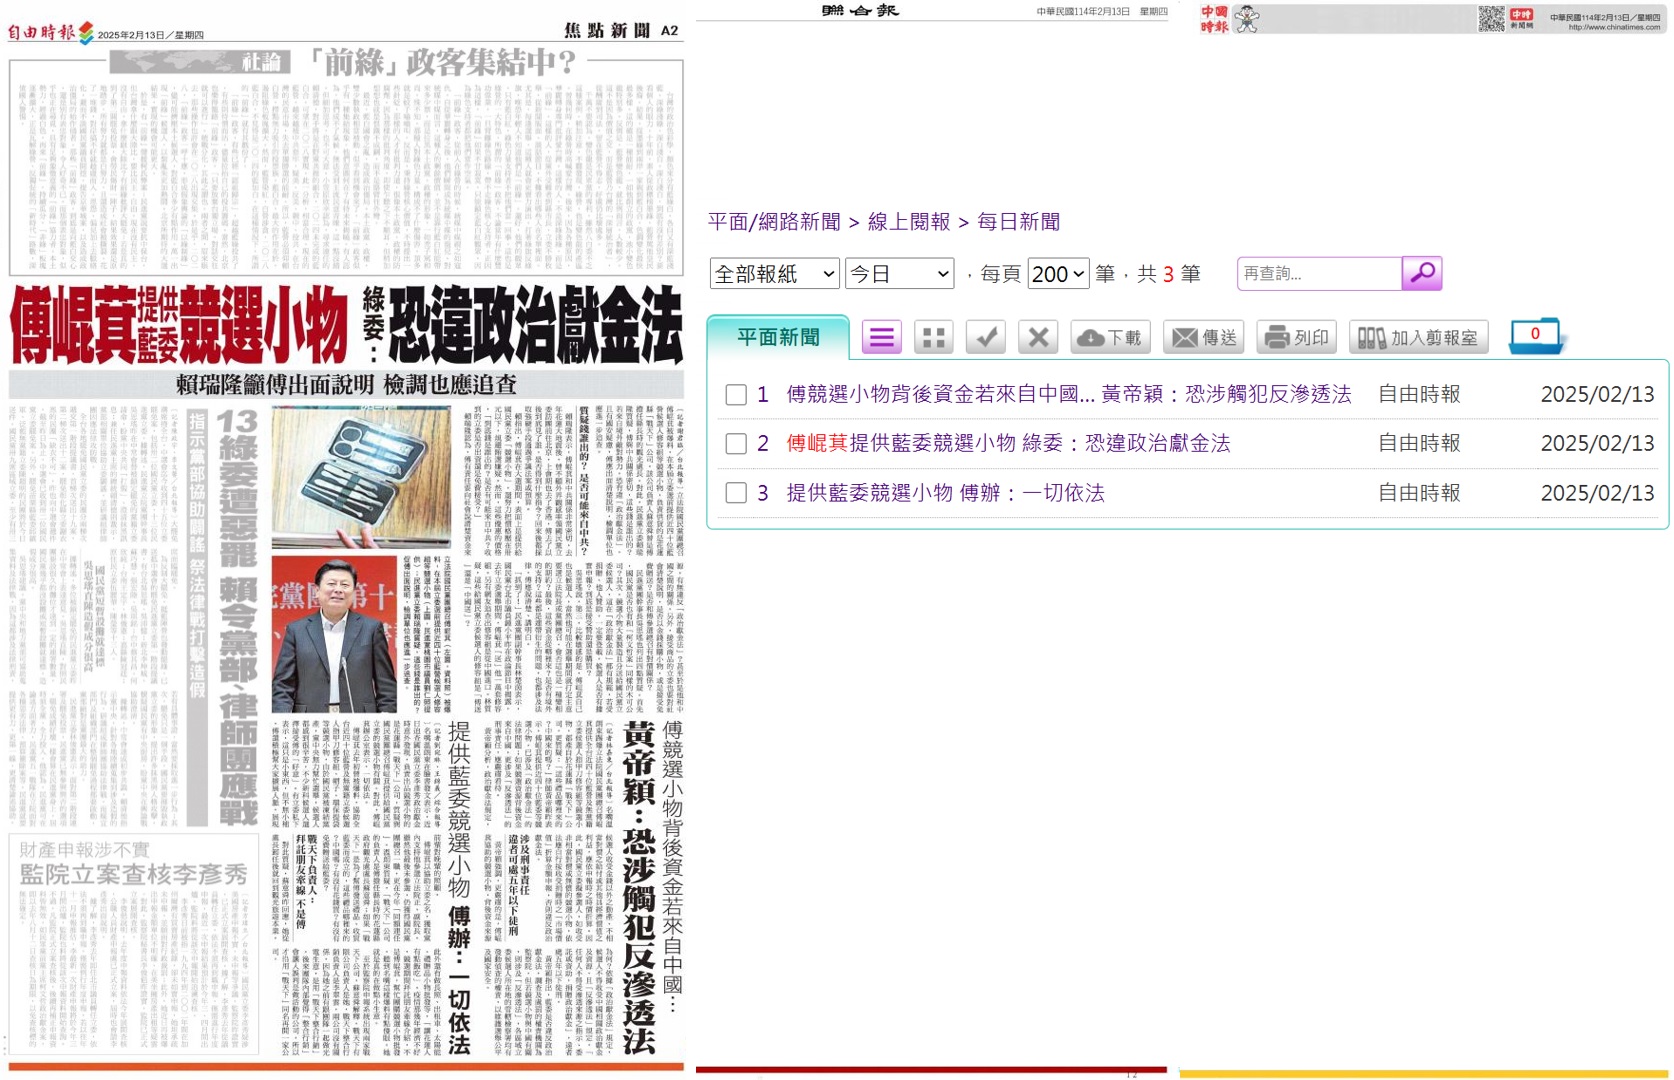Select all results with the checkmark icon
Viewport: 1674px width, 1080px height.
click(986, 338)
